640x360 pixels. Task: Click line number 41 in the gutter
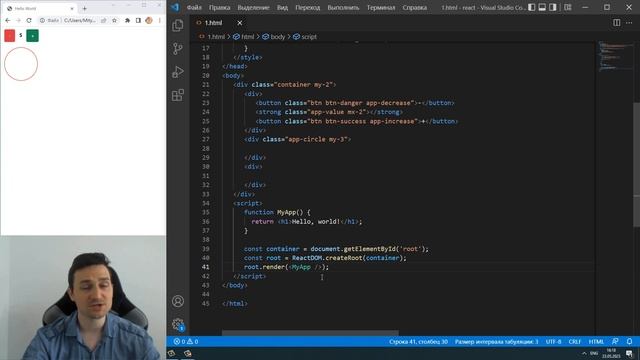click(x=205, y=267)
